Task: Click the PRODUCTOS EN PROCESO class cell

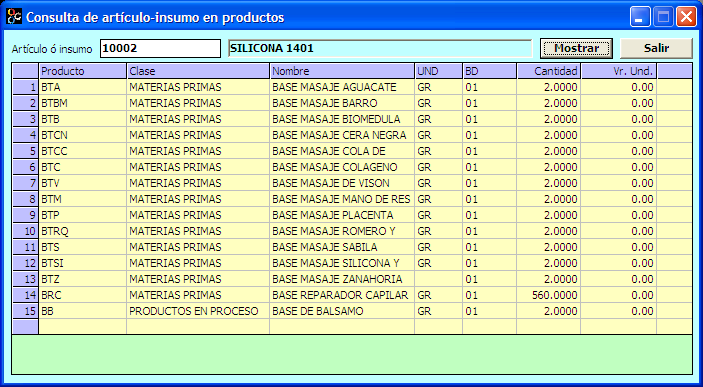Action: [198, 311]
